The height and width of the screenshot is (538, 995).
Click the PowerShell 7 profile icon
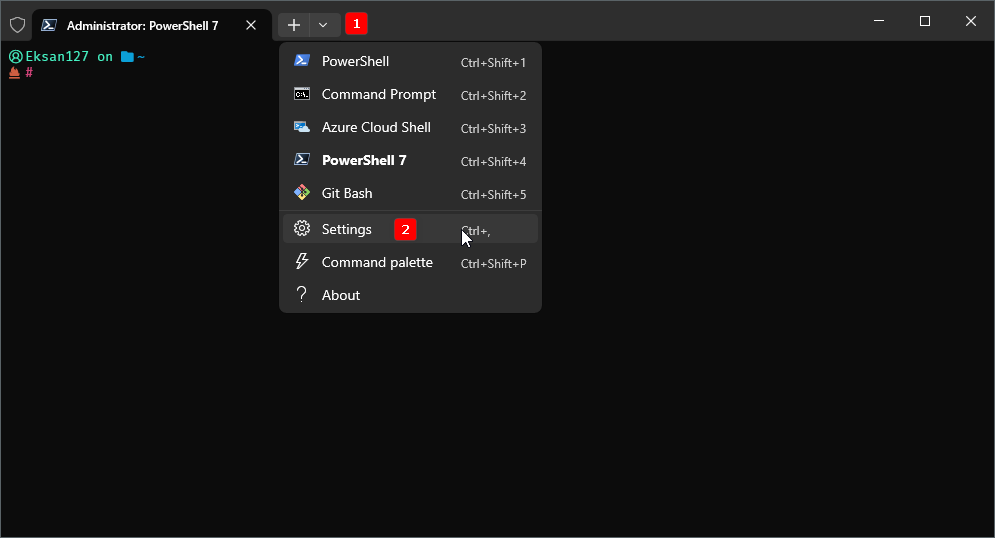[x=301, y=160]
